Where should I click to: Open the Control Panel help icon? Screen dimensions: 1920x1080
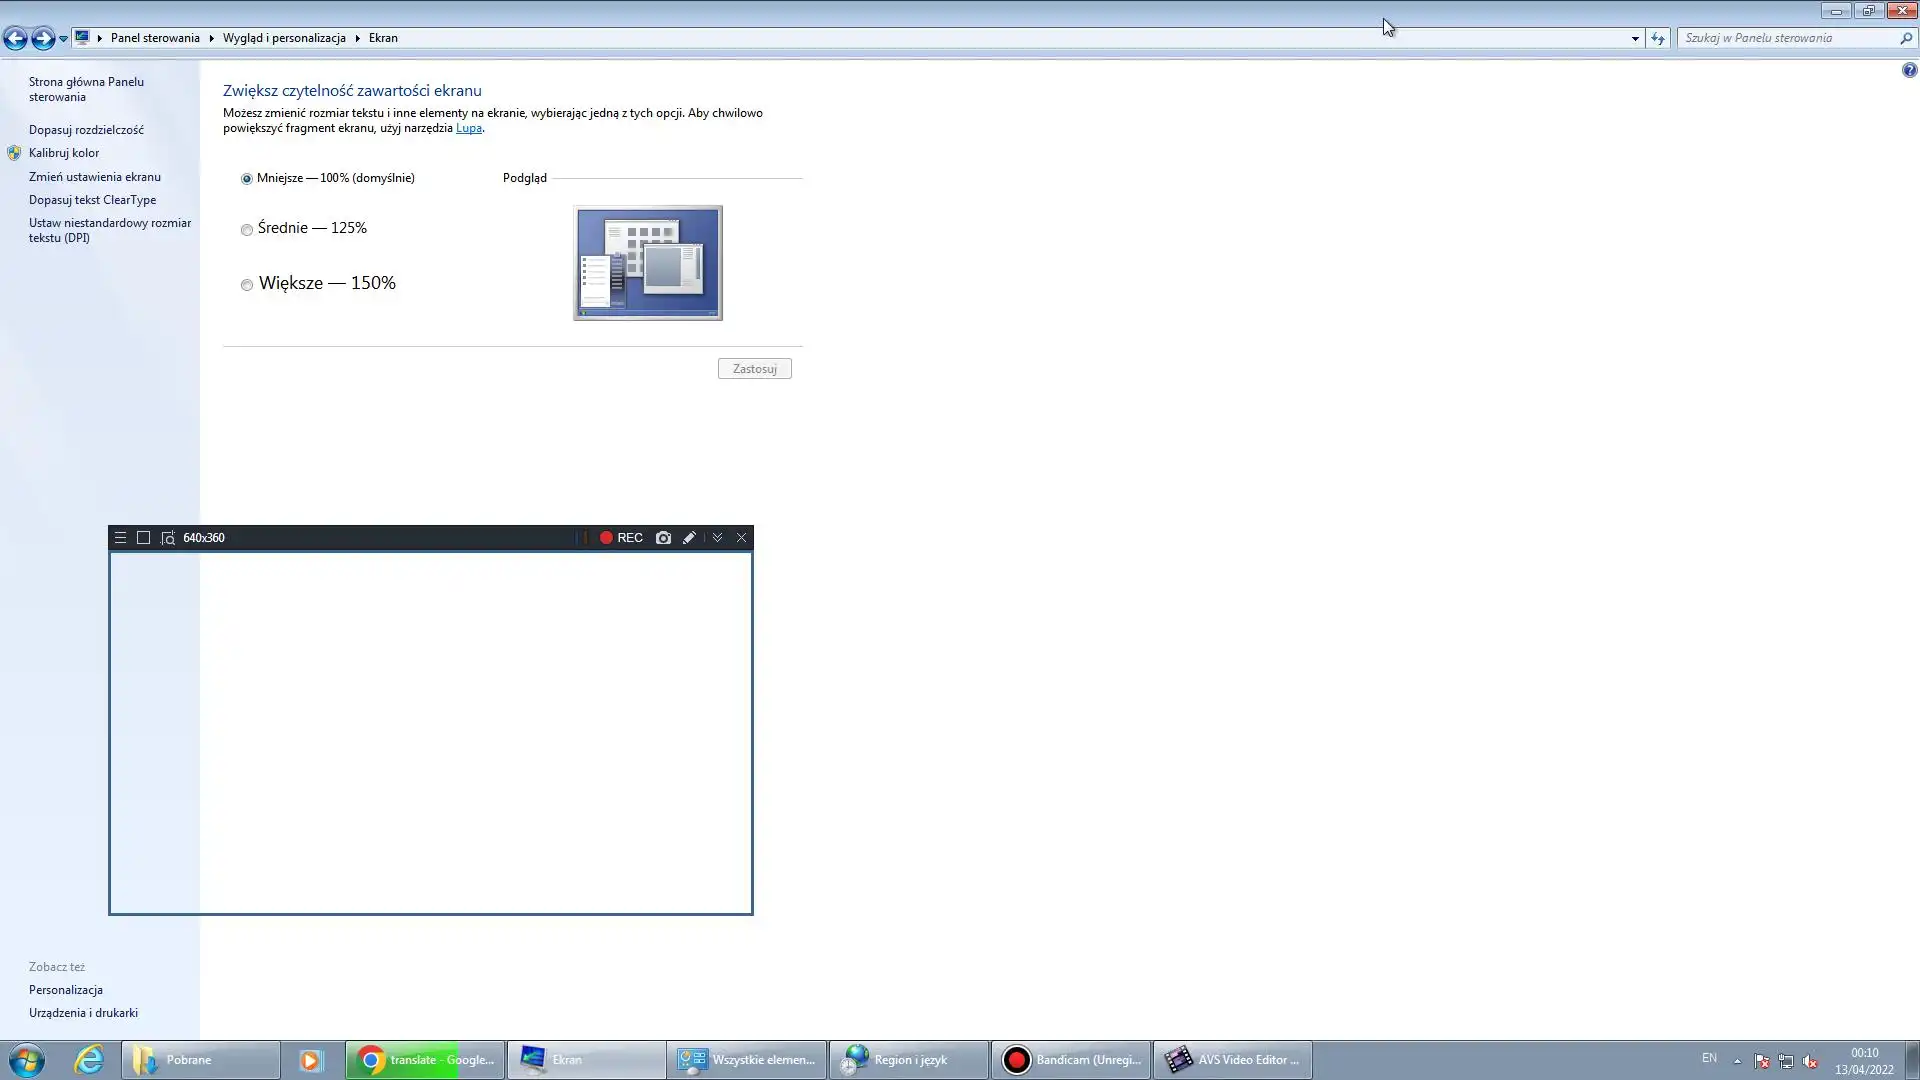coord(1909,71)
